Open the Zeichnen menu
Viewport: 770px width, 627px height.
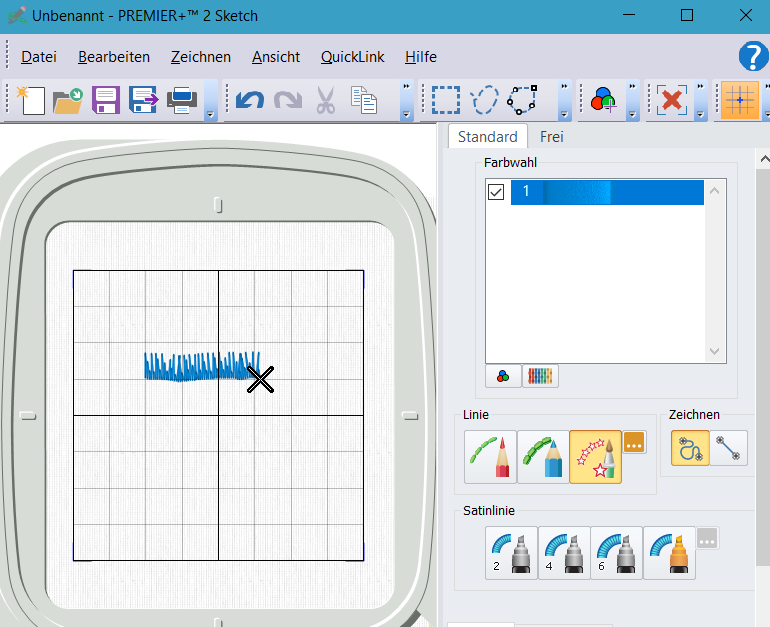click(x=201, y=57)
